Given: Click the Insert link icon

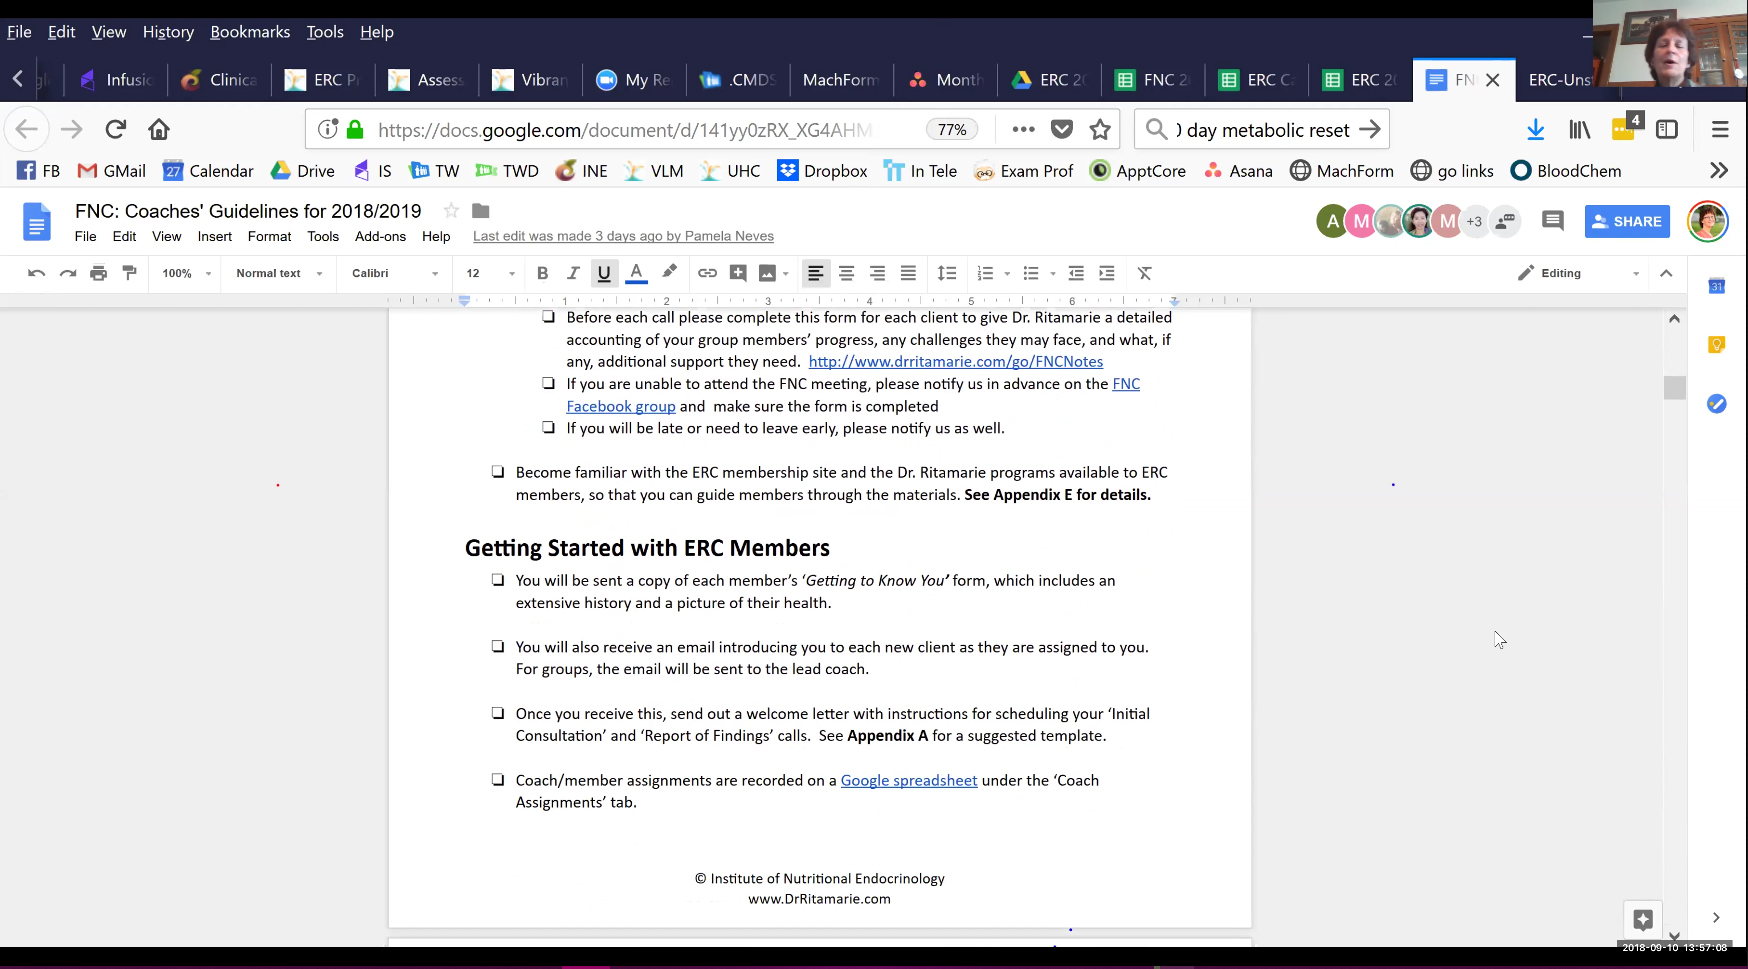Looking at the screenshot, I should coord(707,273).
